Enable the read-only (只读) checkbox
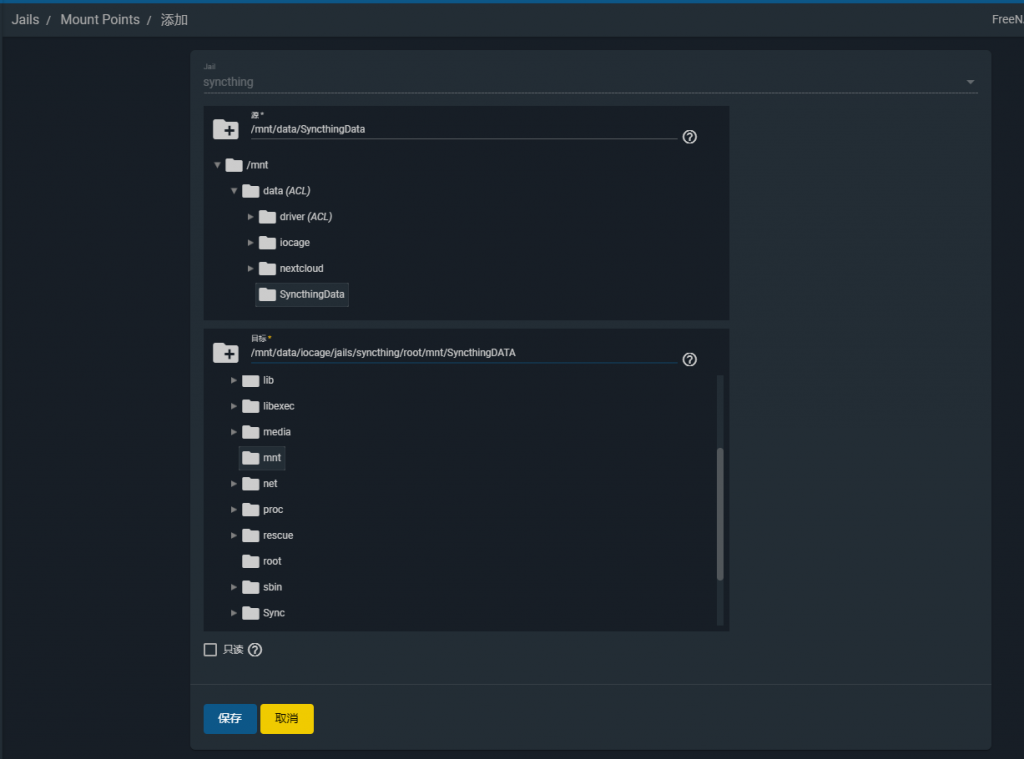The height and width of the screenshot is (759, 1024). (x=210, y=650)
